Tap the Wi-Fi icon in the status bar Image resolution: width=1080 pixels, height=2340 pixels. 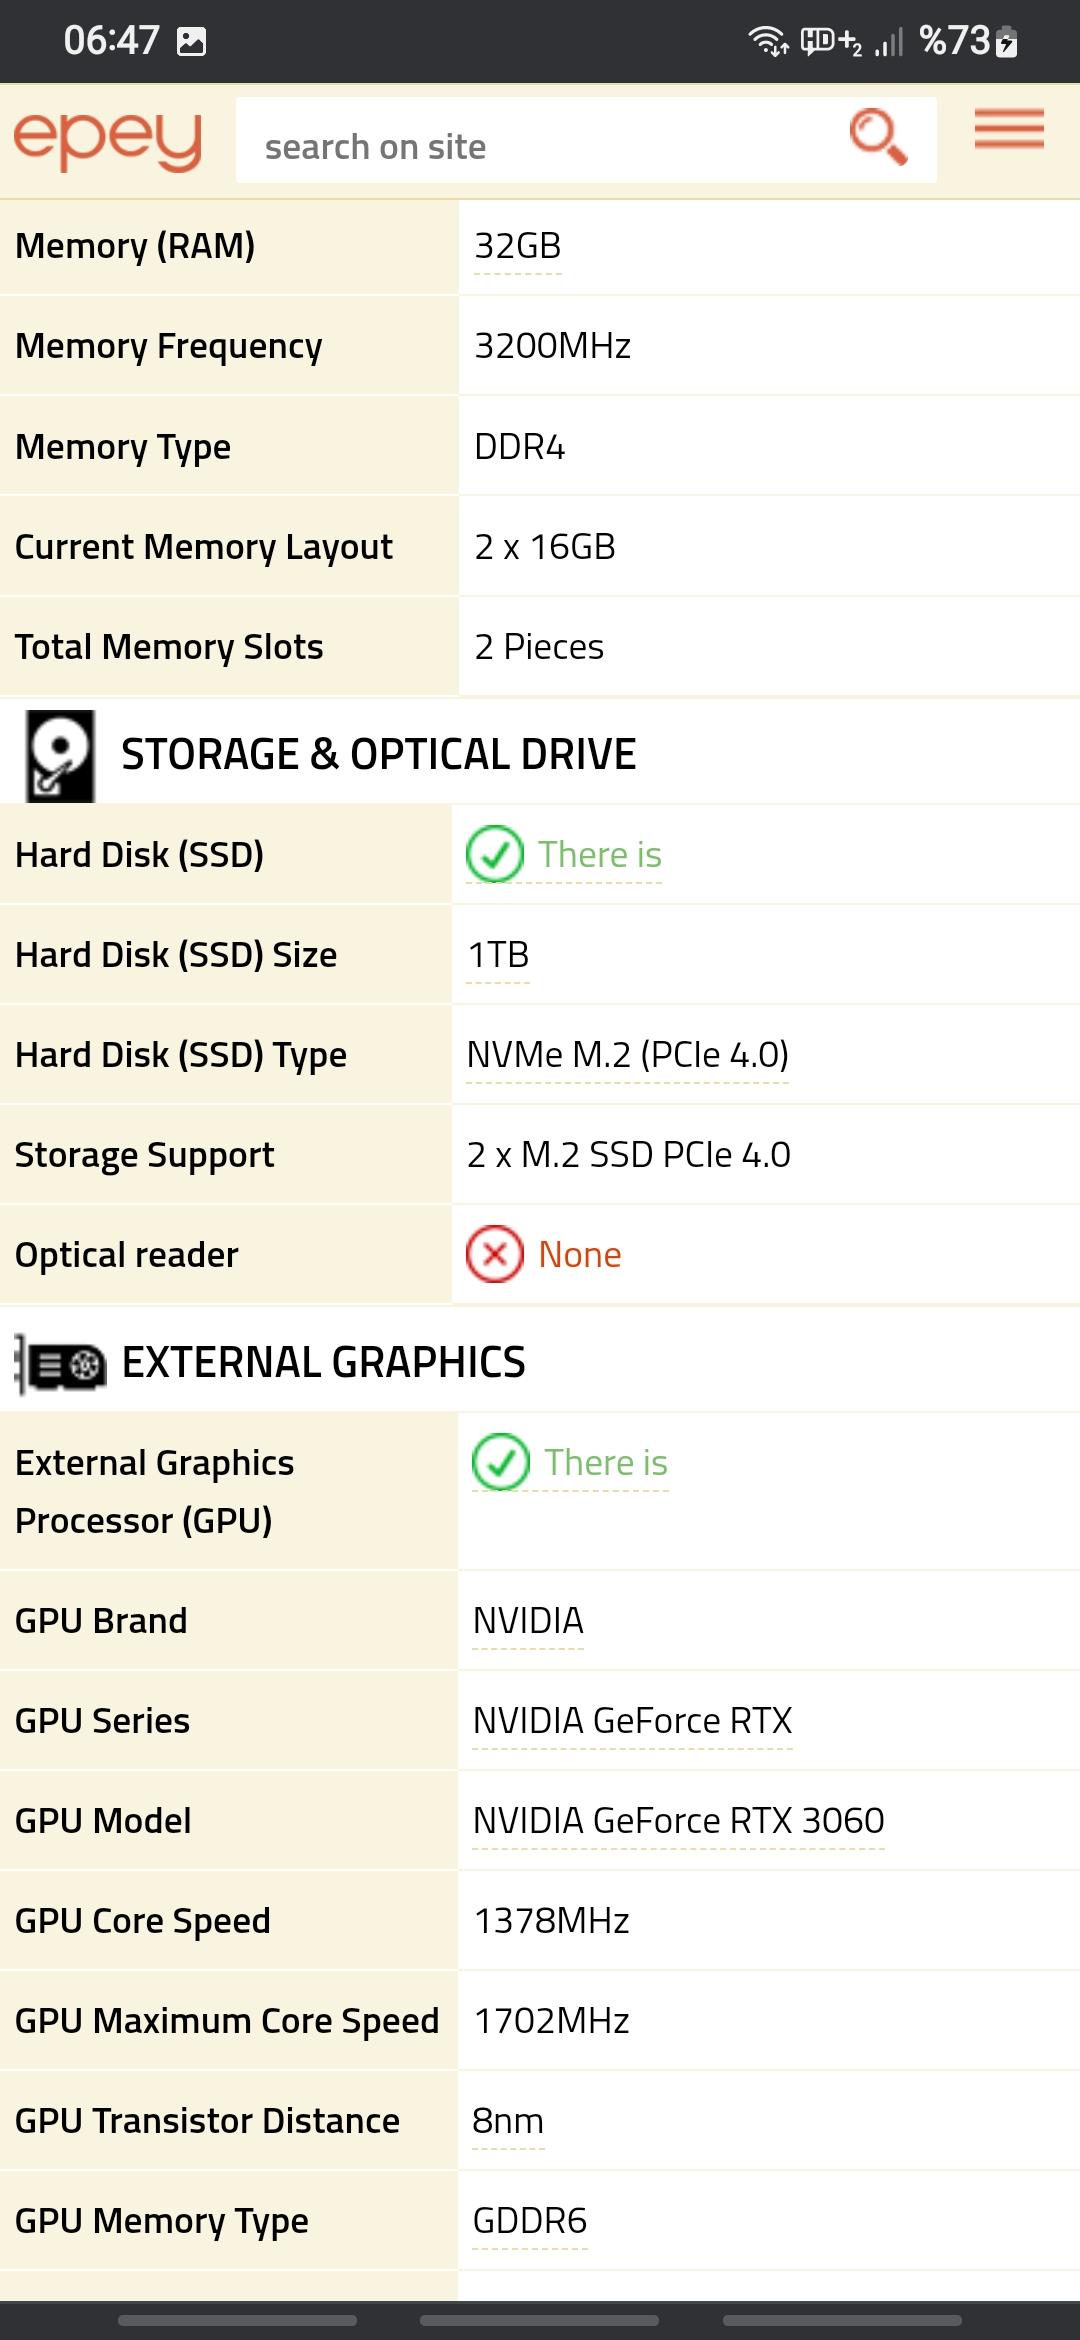[766, 40]
